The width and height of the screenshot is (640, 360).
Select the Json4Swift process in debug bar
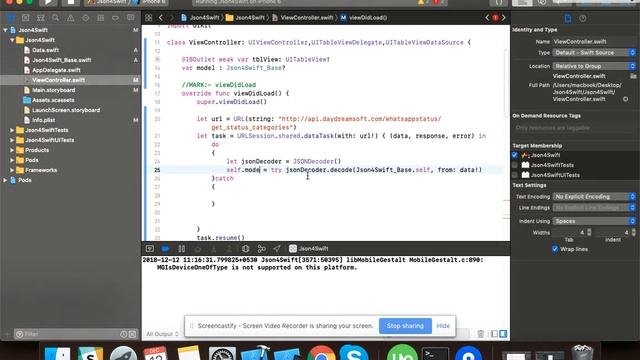point(309,249)
